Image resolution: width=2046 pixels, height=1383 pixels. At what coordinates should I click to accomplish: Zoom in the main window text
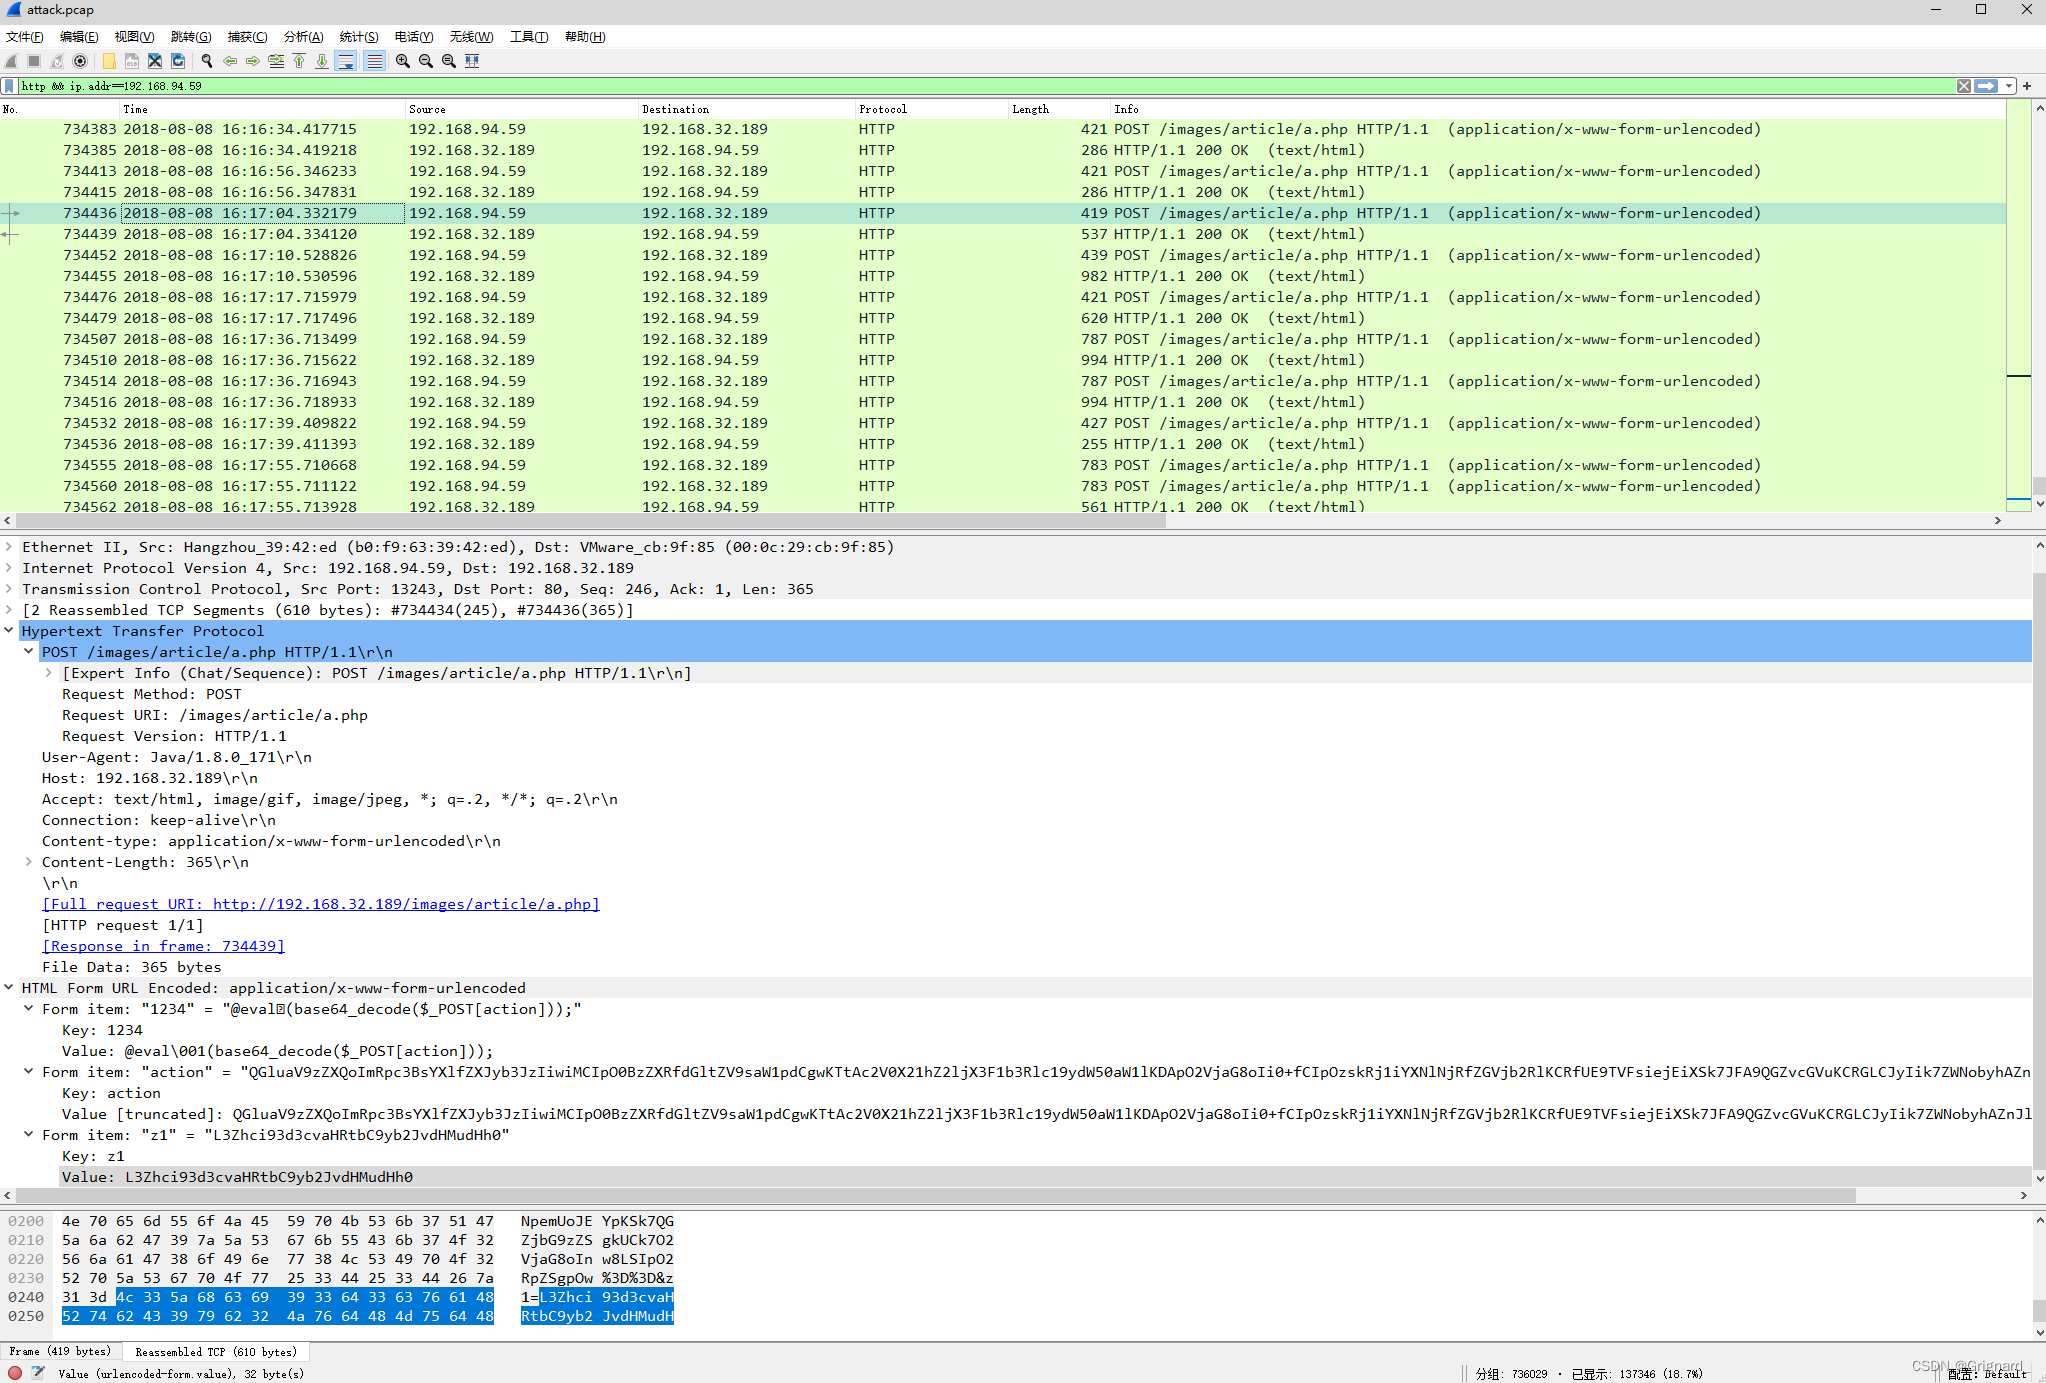coord(403,61)
